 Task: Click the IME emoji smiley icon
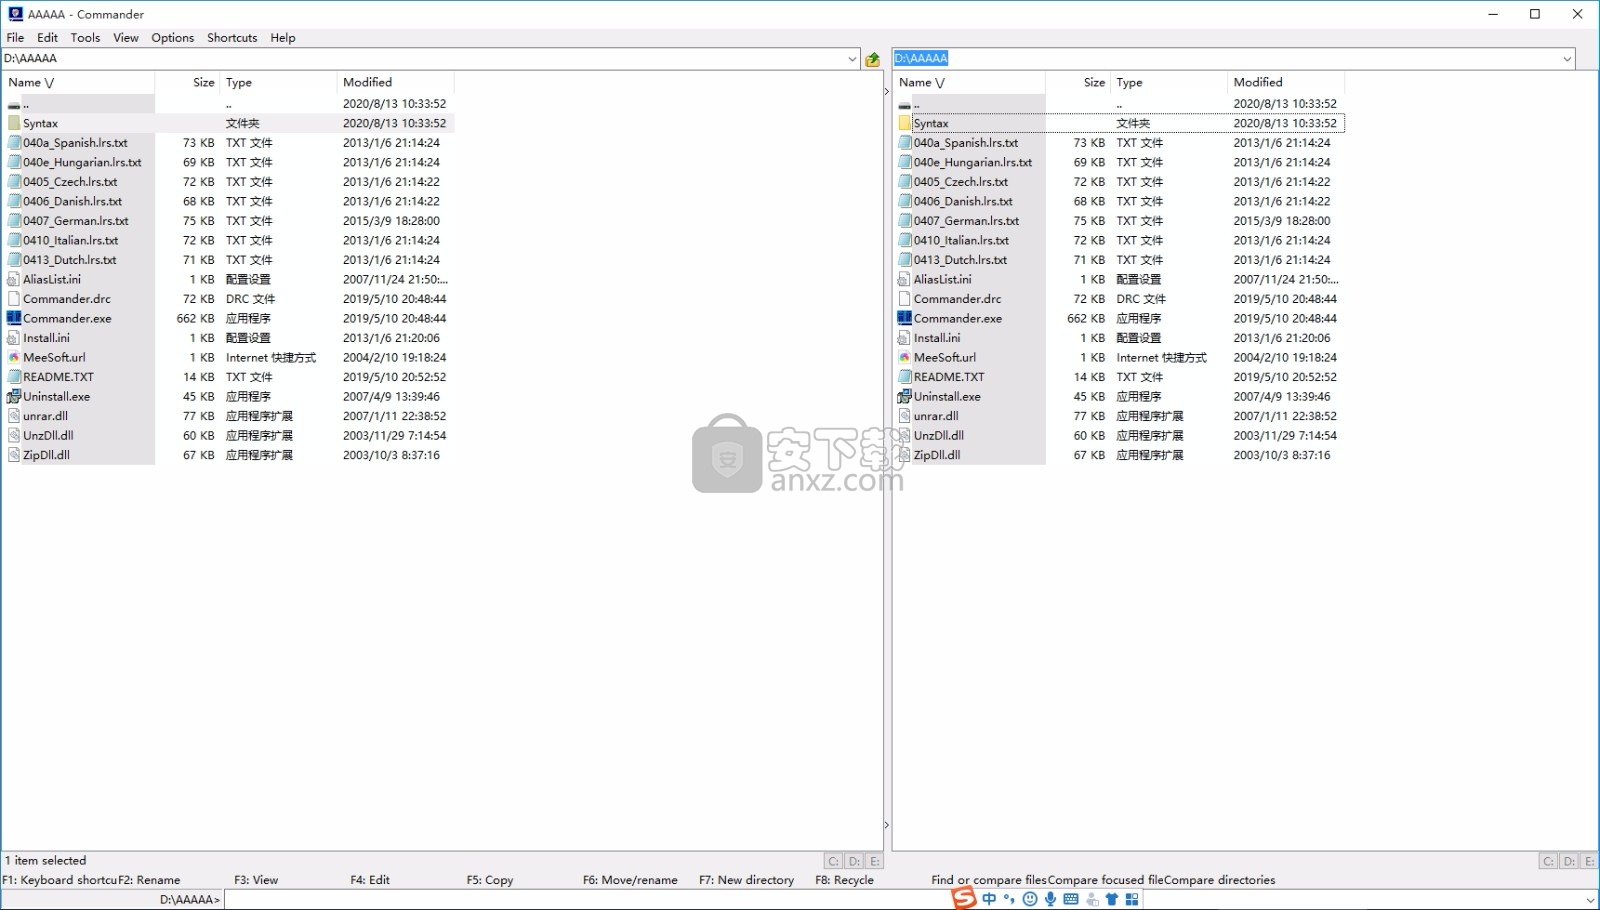(1030, 899)
